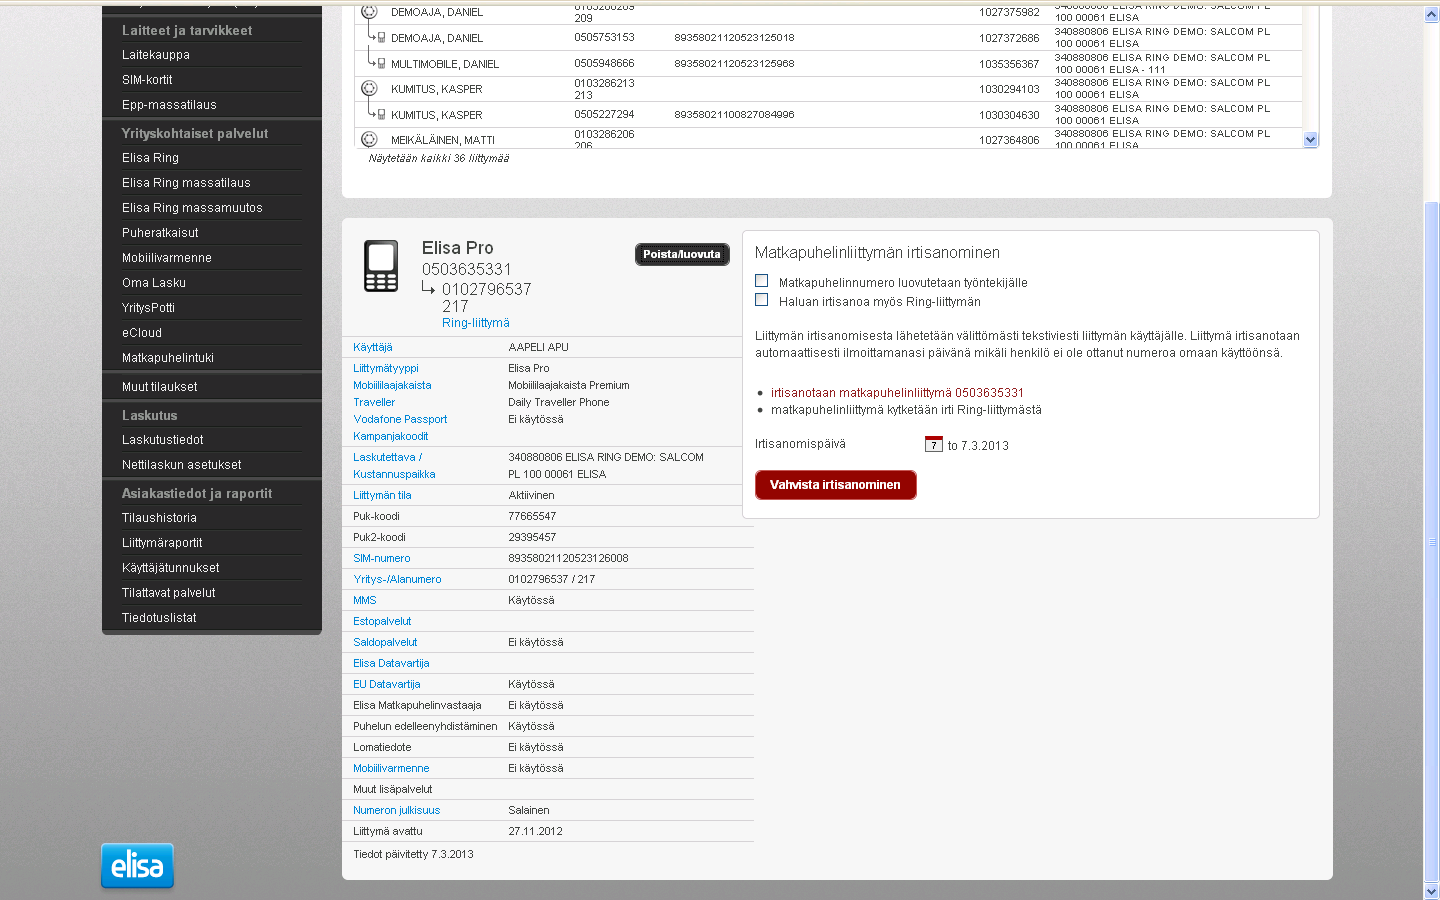Open Matkapuhelintuki menu item
This screenshot has height=900, width=1440.
(168, 358)
